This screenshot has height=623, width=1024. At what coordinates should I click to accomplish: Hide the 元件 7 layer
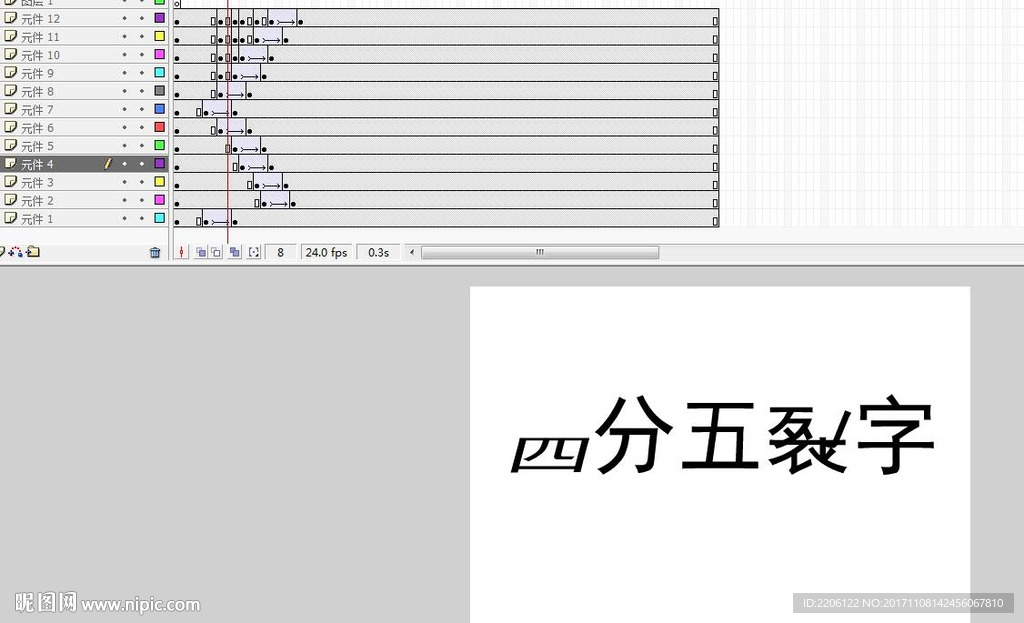[x=124, y=109]
